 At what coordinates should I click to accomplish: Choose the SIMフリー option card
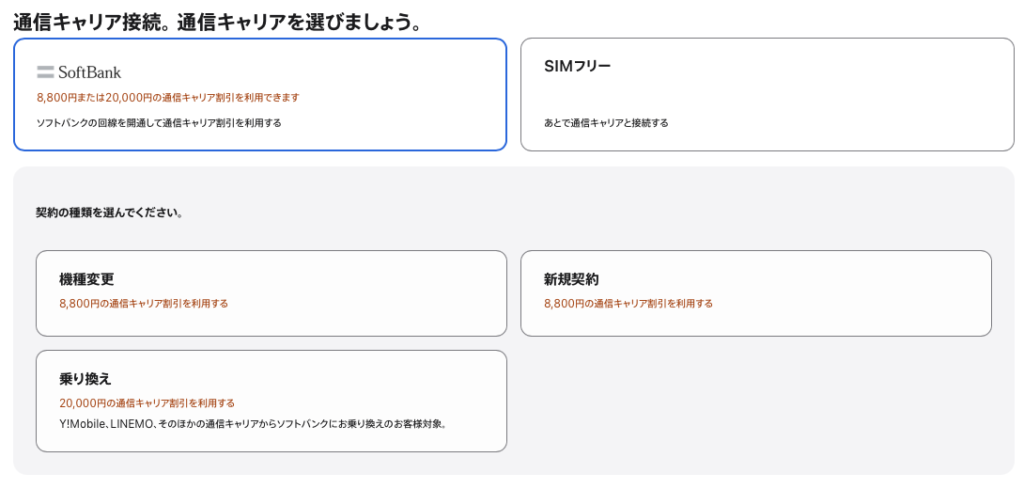[x=767, y=95]
